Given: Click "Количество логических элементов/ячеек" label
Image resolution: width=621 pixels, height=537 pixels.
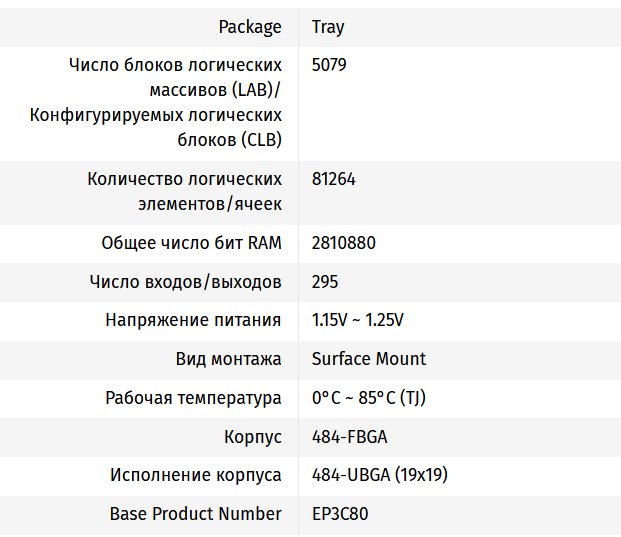Looking at the screenshot, I should click(x=184, y=192).
